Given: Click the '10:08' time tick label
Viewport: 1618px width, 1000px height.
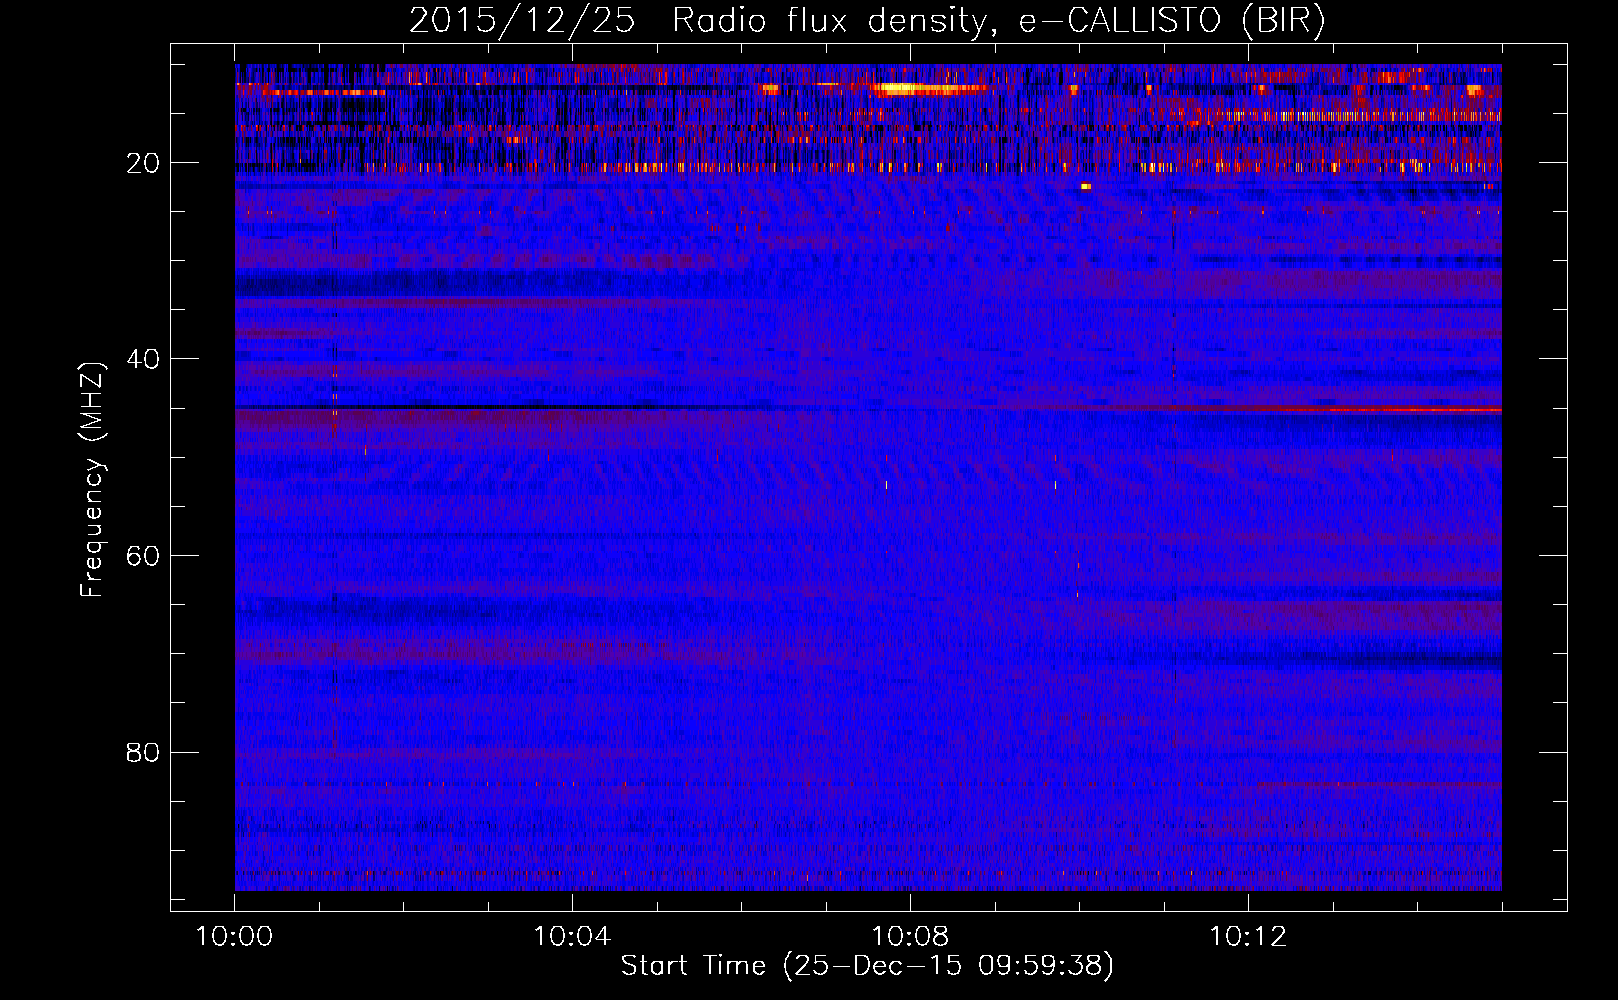Looking at the screenshot, I should click(910, 937).
